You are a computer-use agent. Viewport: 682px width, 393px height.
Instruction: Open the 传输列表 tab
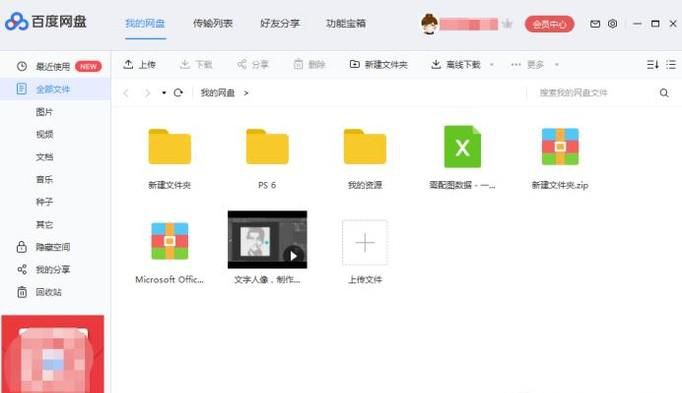pos(213,23)
